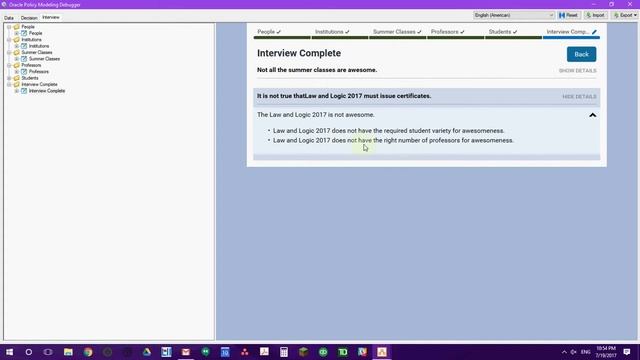Show hidden icons in system tray

tap(564, 352)
